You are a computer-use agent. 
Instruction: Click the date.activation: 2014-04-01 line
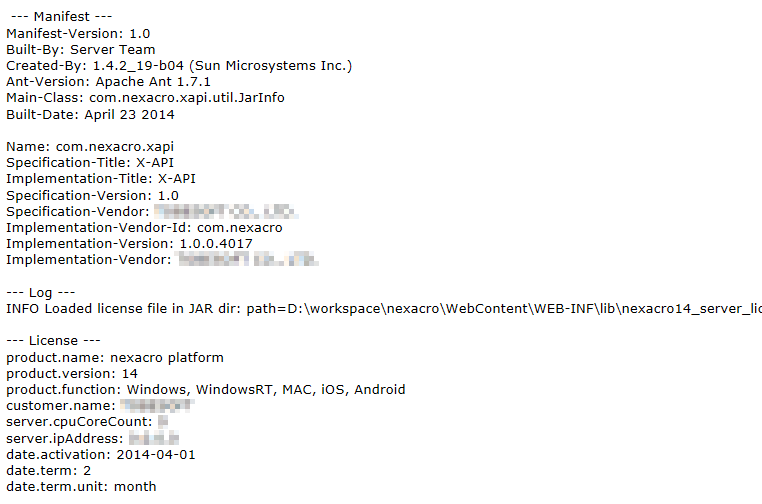(101, 454)
